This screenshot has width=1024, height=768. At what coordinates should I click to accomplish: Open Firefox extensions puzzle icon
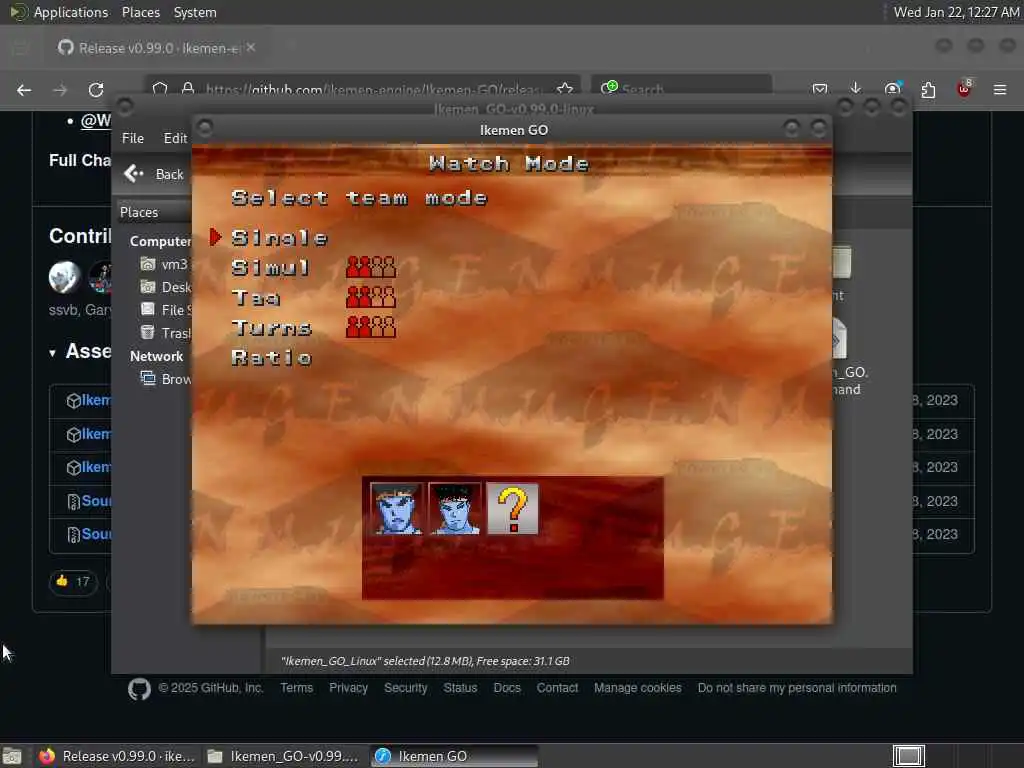coord(928,89)
